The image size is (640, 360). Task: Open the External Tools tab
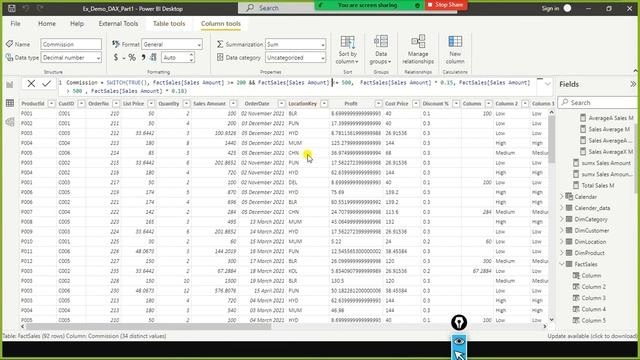(x=118, y=24)
